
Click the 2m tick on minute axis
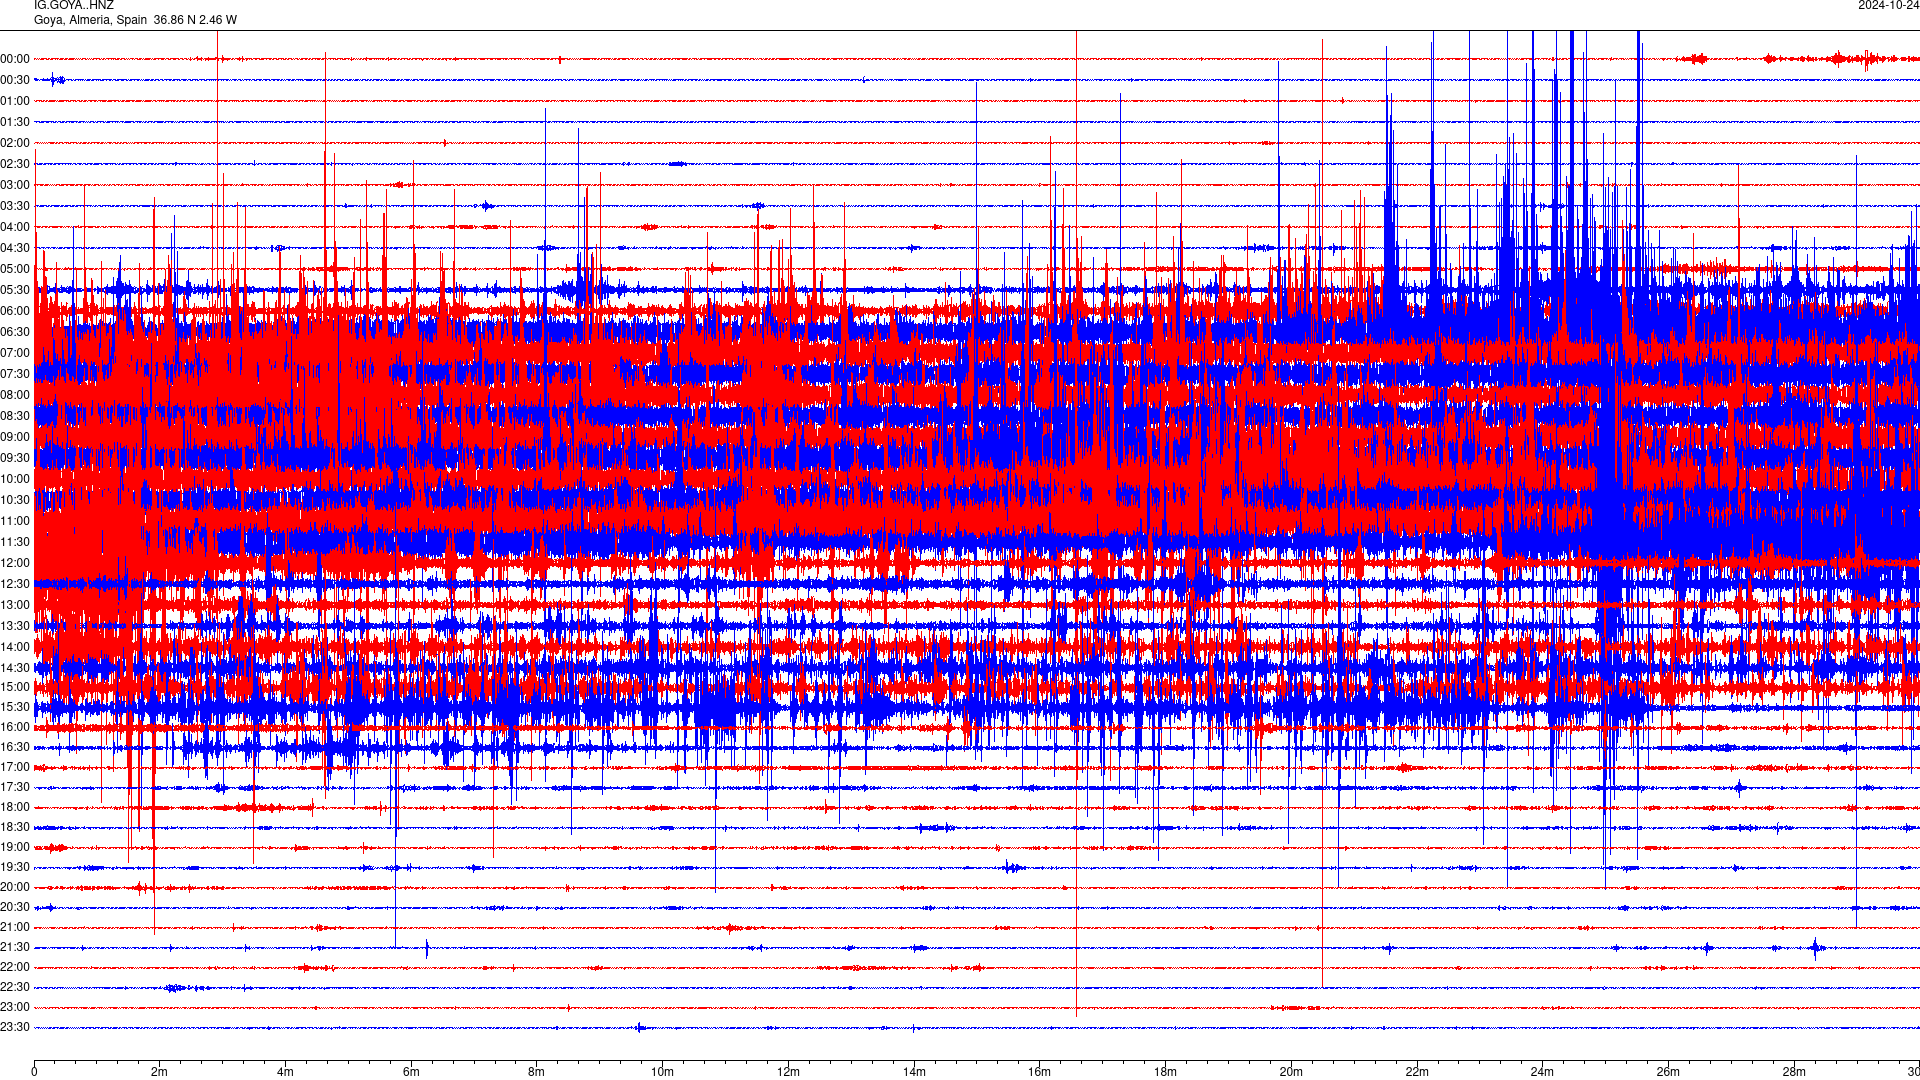(x=160, y=1072)
